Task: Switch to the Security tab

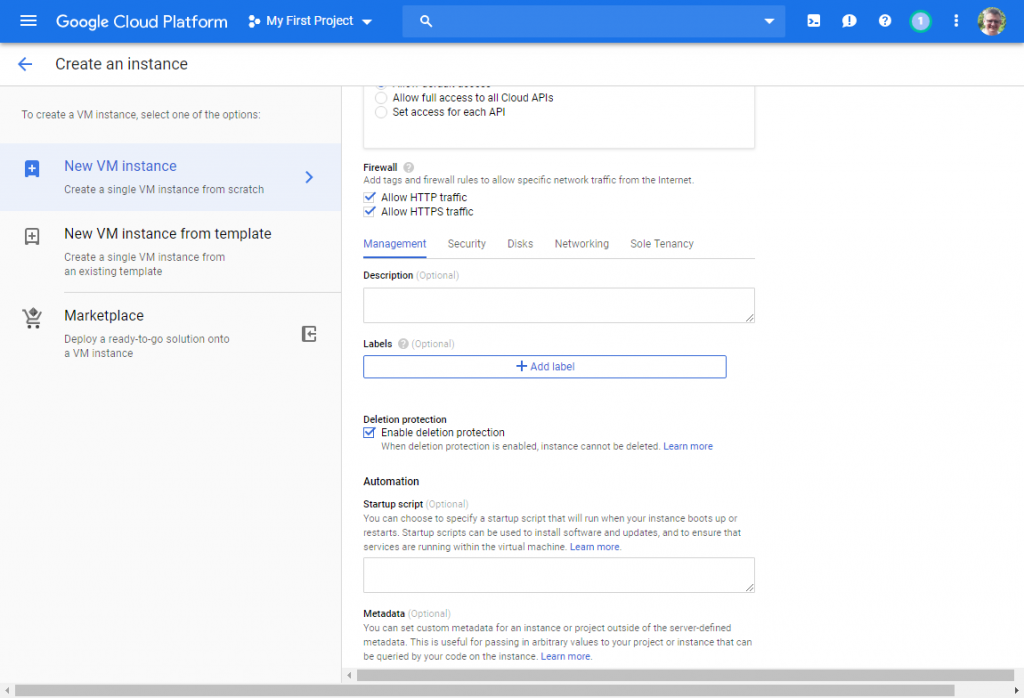Action: [466, 244]
